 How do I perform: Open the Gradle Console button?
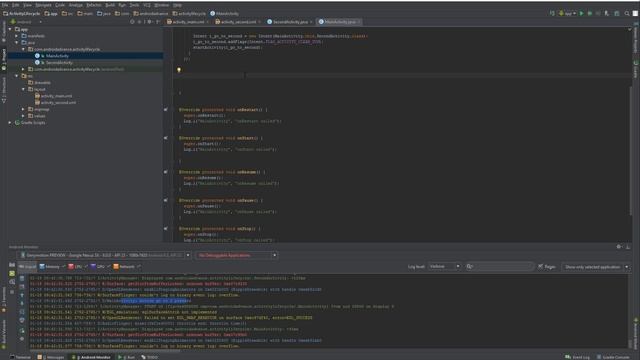(x=613, y=357)
